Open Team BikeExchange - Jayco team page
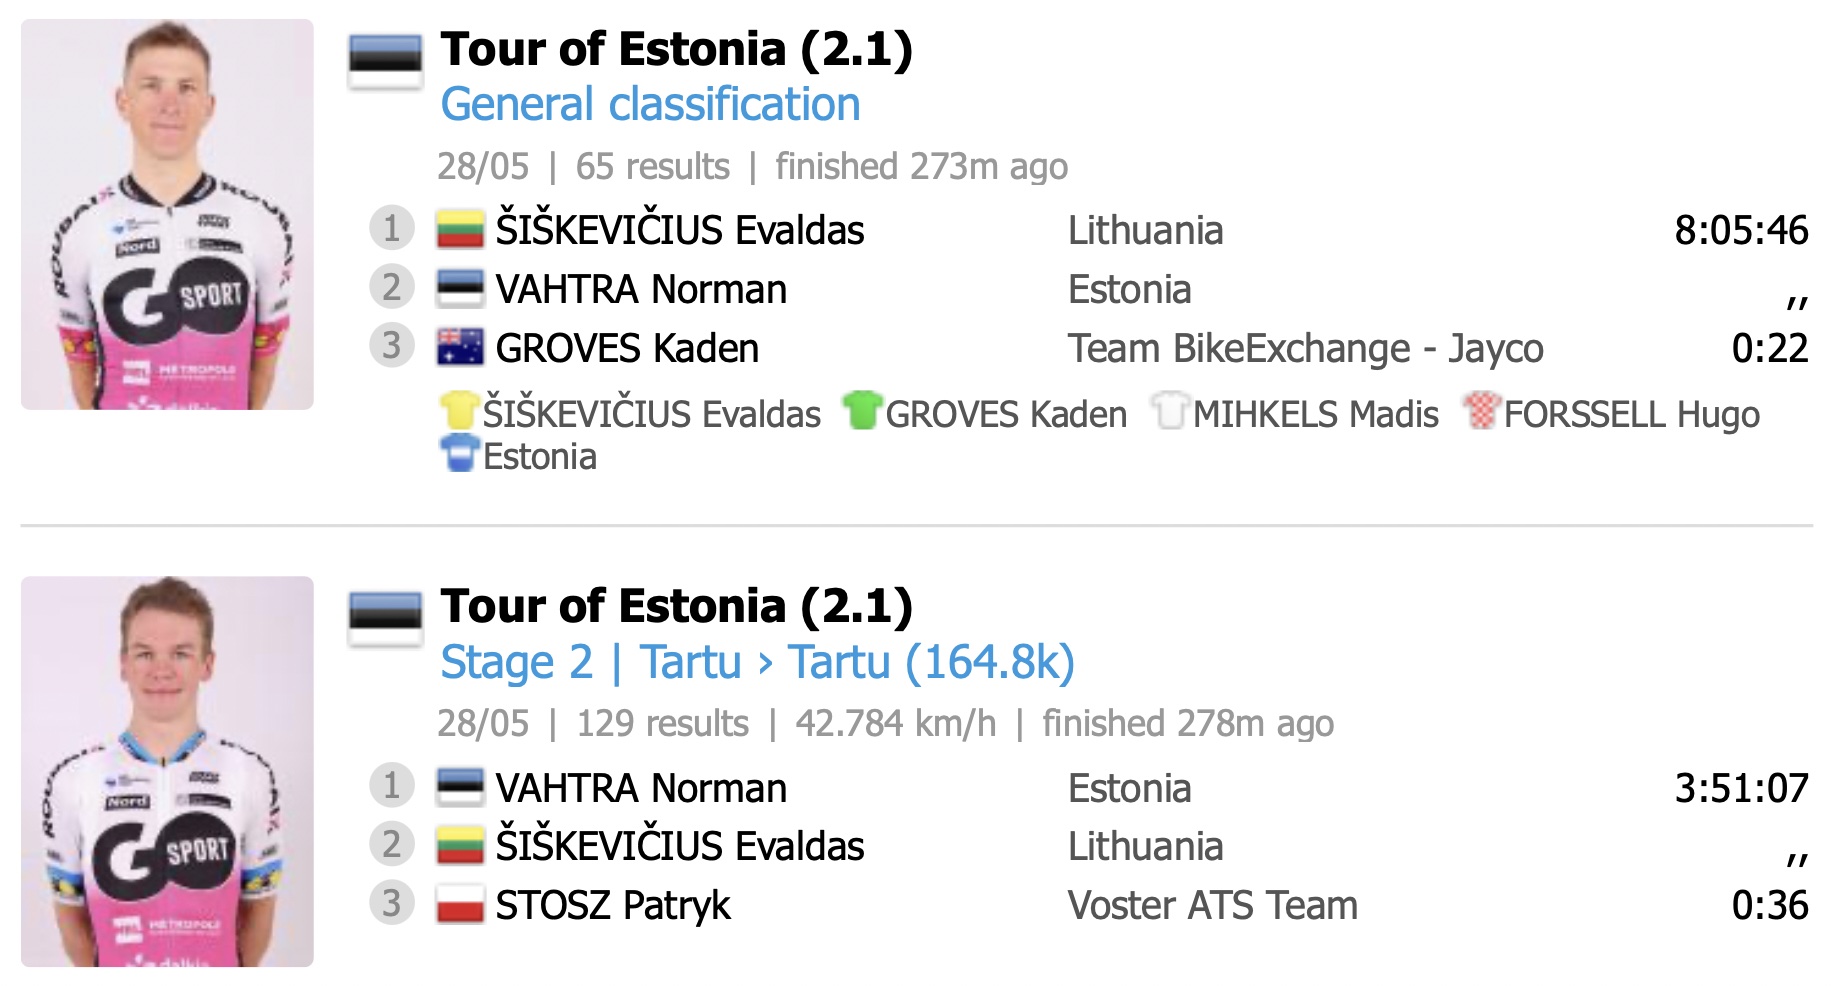The image size is (1840, 986). [x=1306, y=349]
